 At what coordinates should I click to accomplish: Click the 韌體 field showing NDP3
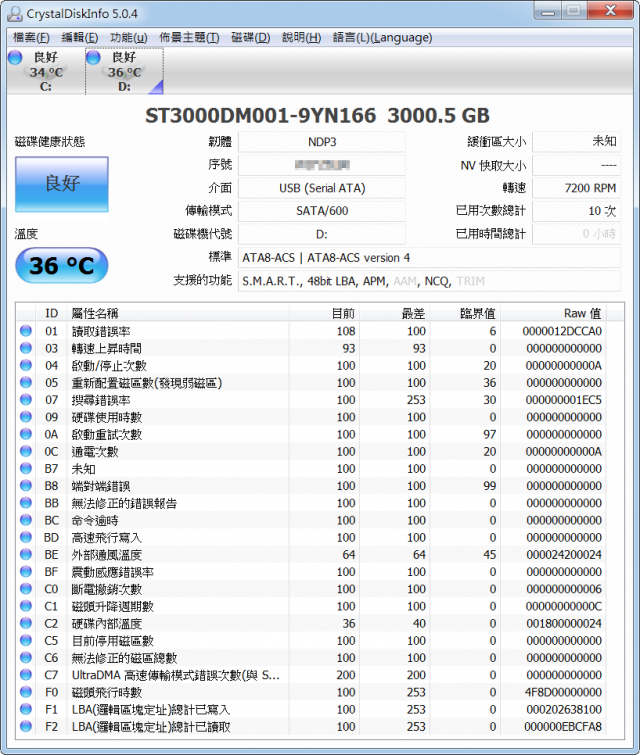(x=322, y=142)
